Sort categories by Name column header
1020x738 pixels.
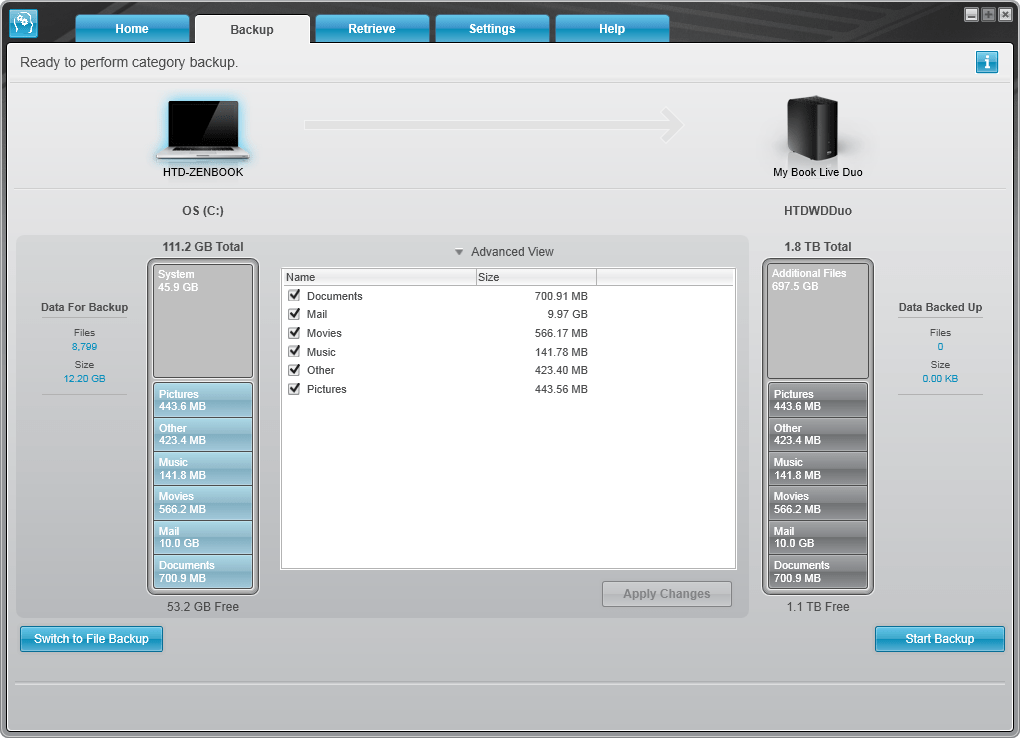pyautogui.click(x=380, y=277)
